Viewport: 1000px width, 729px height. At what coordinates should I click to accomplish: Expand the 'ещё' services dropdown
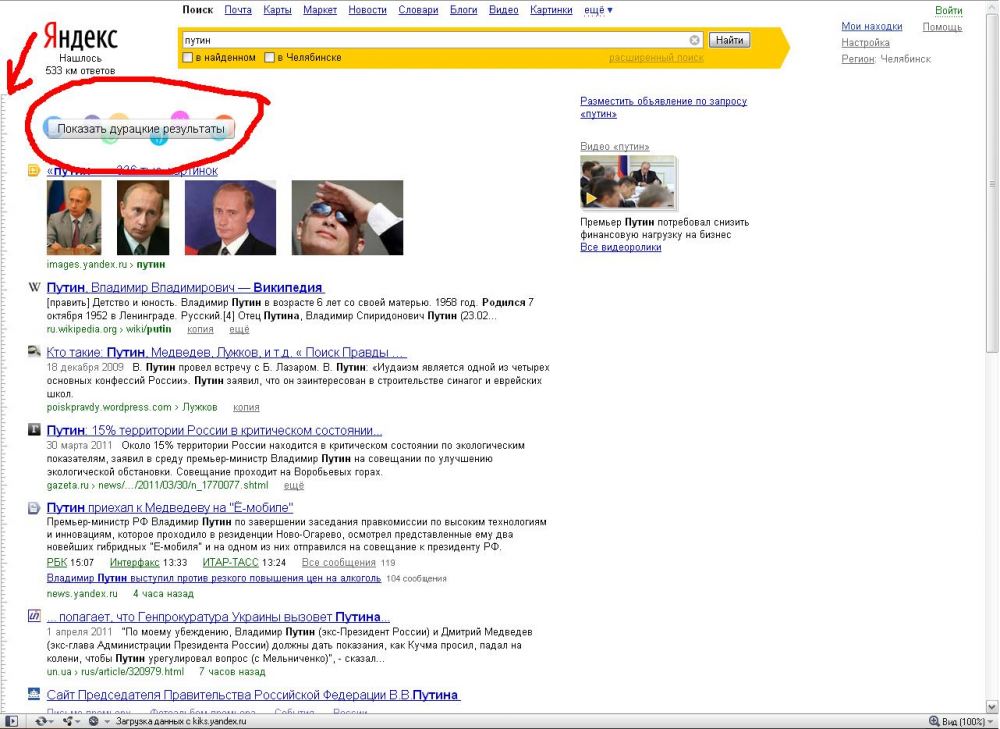pos(598,10)
